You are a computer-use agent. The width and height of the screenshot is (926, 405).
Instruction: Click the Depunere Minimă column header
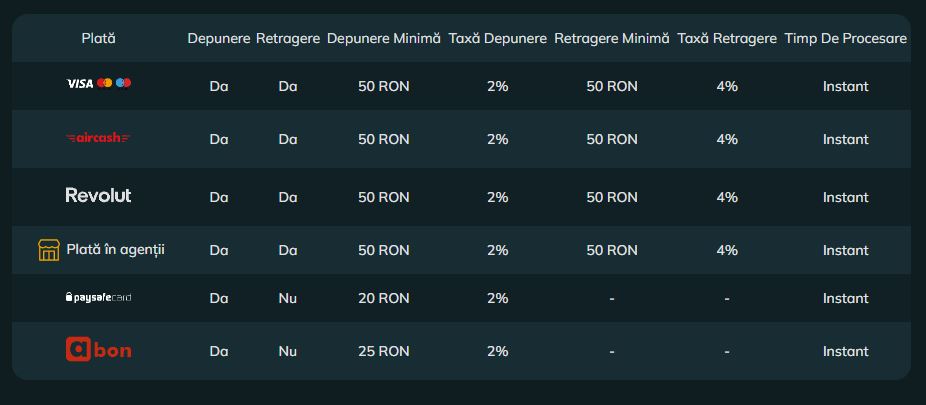(x=383, y=38)
